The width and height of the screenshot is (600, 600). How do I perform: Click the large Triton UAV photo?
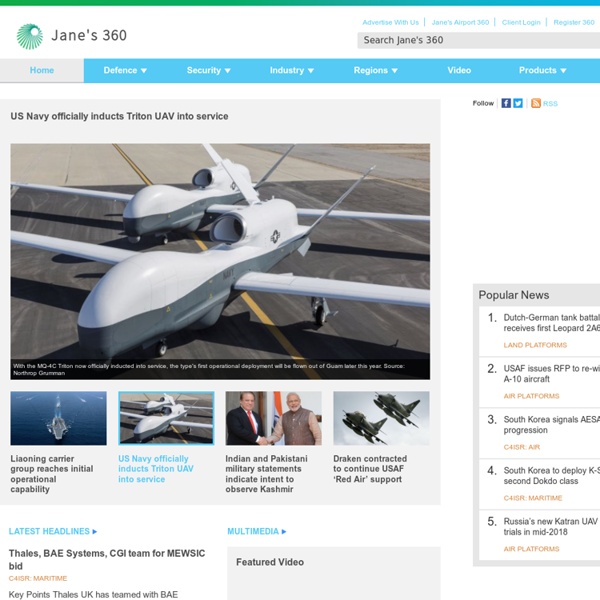(220, 261)
